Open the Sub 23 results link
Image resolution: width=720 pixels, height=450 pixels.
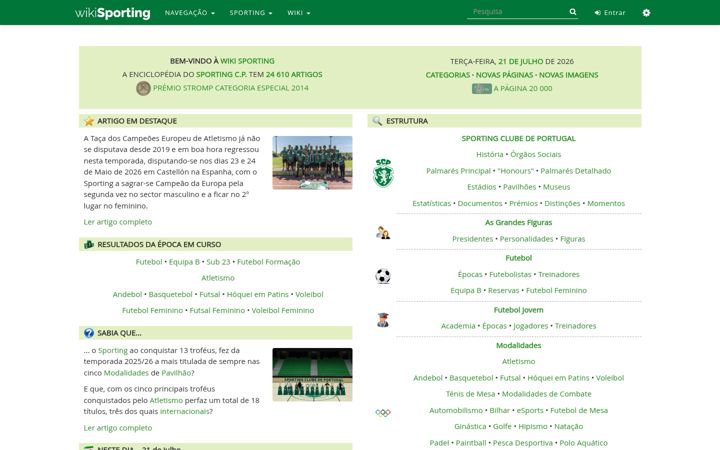(218, 262)
